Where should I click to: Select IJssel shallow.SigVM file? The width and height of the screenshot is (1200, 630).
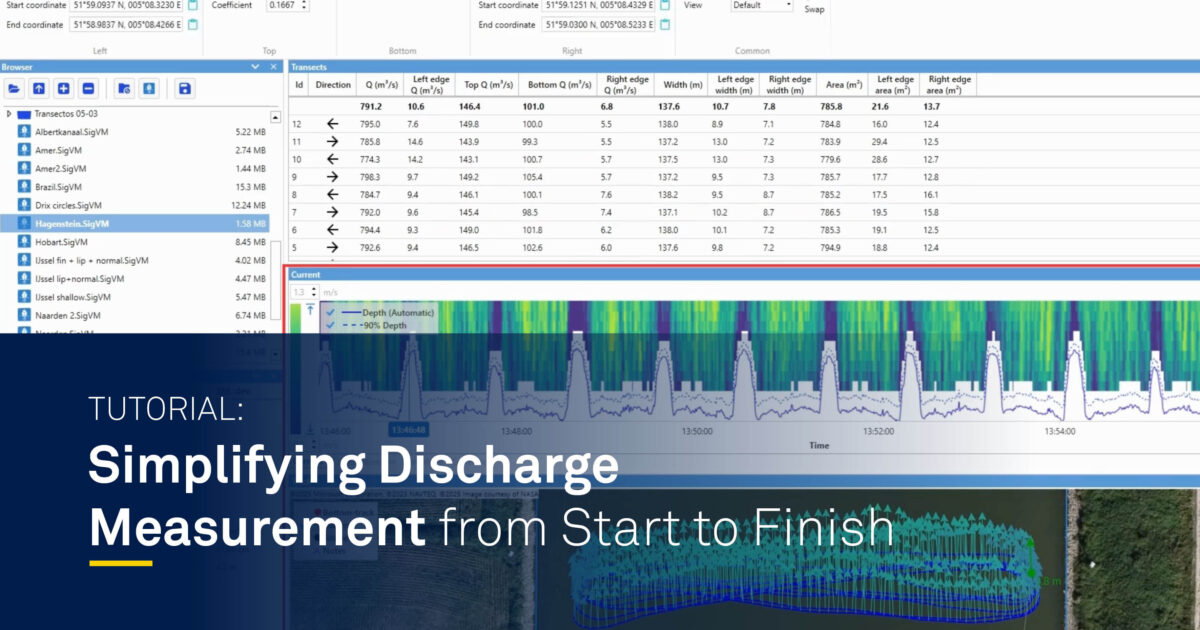[135, 297]
